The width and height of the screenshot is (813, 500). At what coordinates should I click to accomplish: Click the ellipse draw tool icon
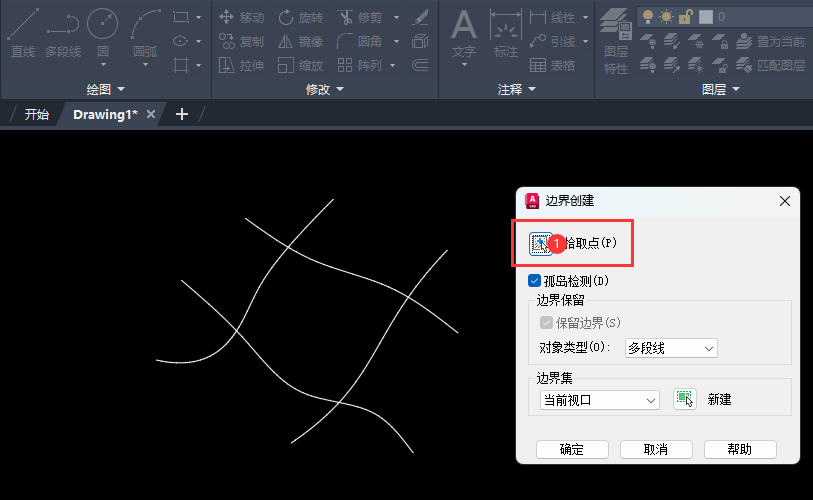click(180, 41)
